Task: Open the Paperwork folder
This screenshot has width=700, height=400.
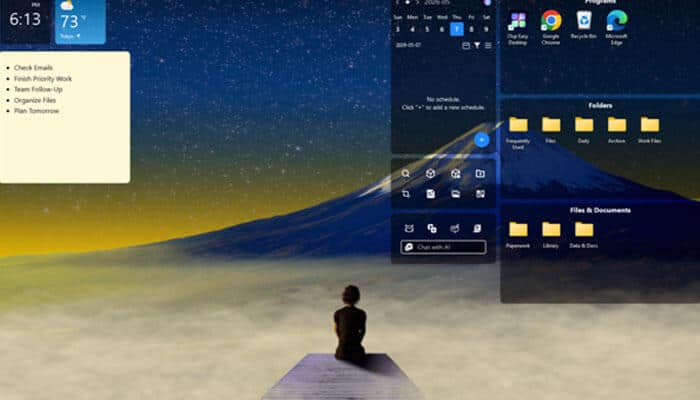Action: click(518, 235)
